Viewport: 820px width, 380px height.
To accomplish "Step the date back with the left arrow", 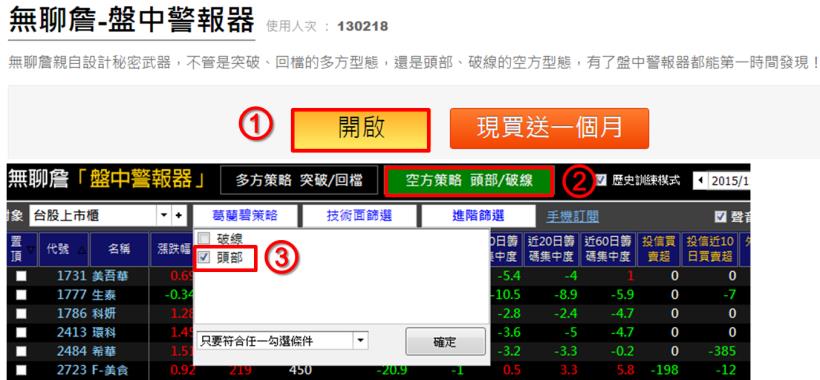I will click(700, 181).
